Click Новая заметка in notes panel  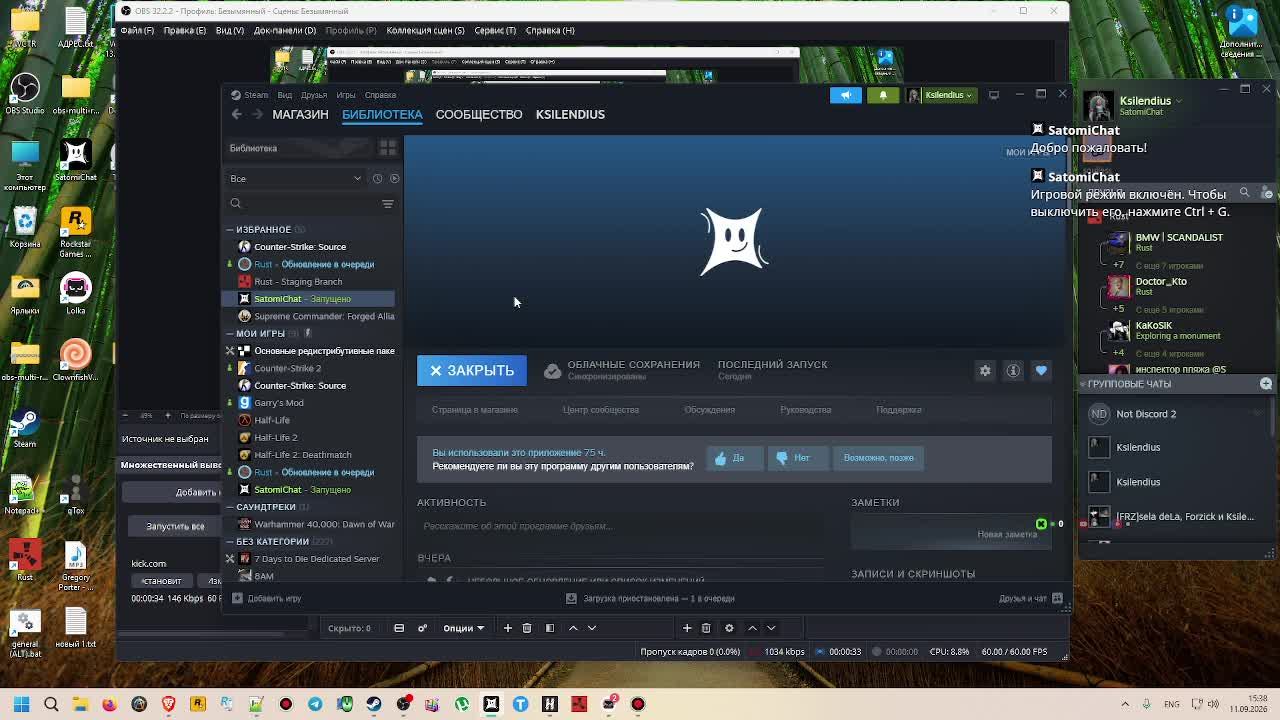point(1007,534)
